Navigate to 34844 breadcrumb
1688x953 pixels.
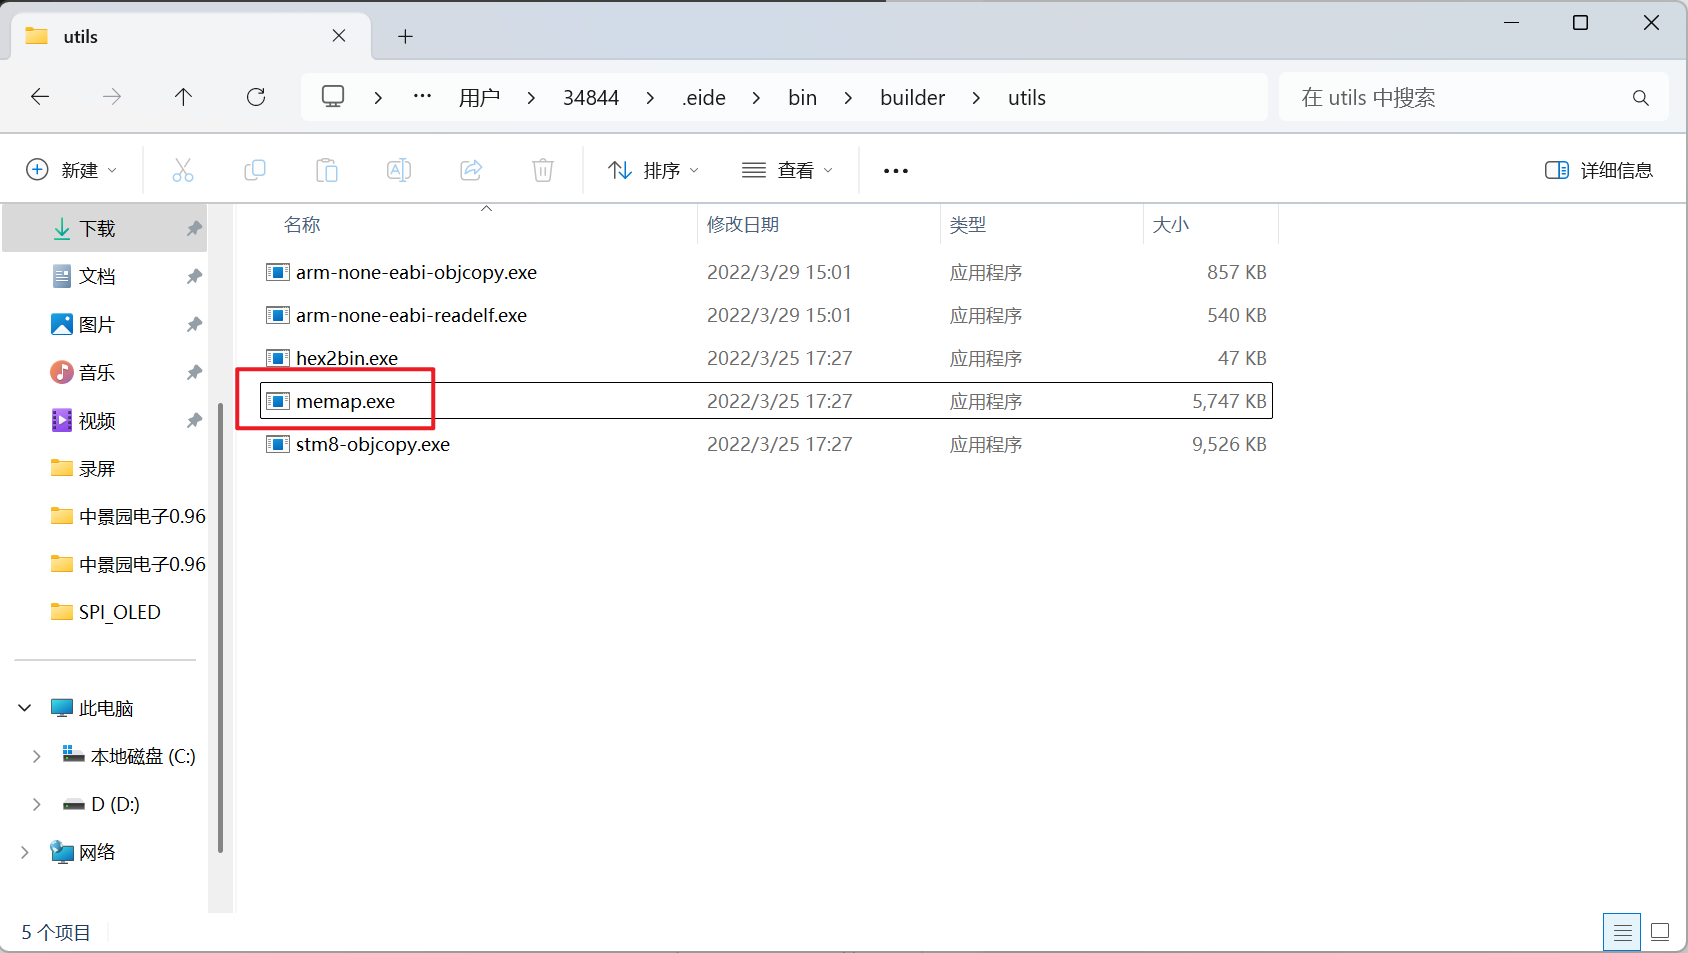591,98
